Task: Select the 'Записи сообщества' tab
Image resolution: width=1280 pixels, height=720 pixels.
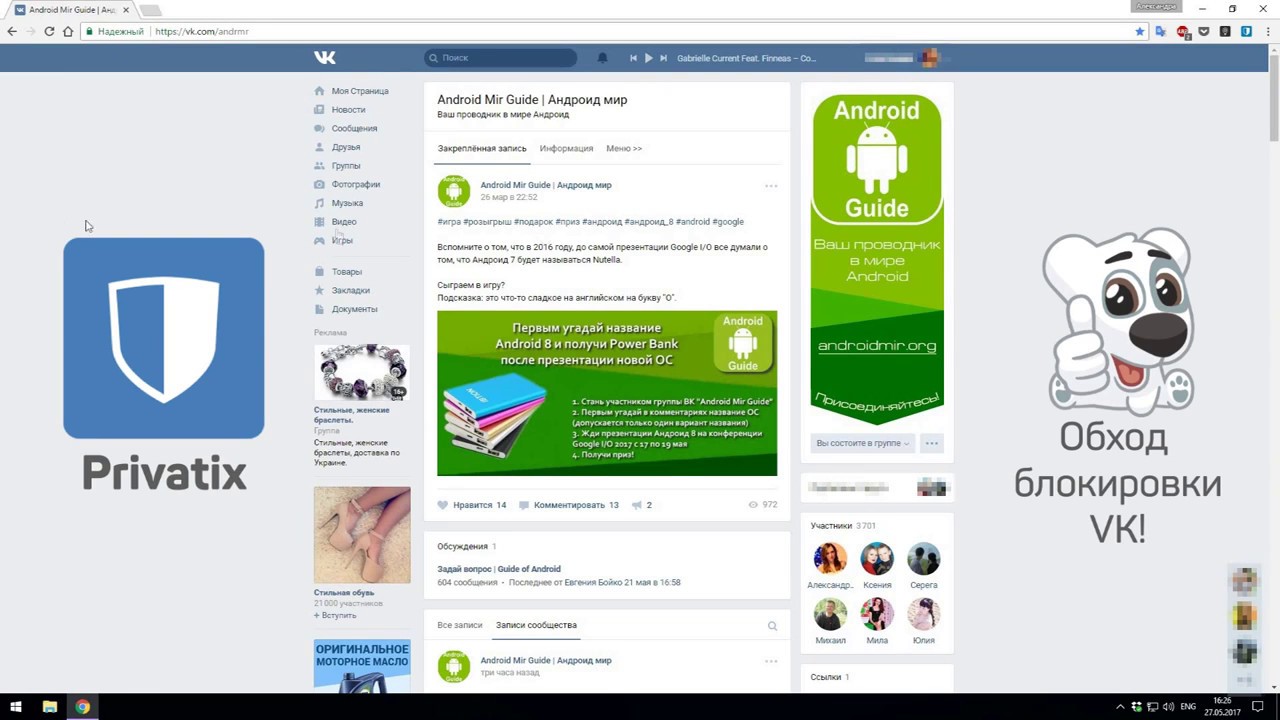Action: tap(536, 625)
